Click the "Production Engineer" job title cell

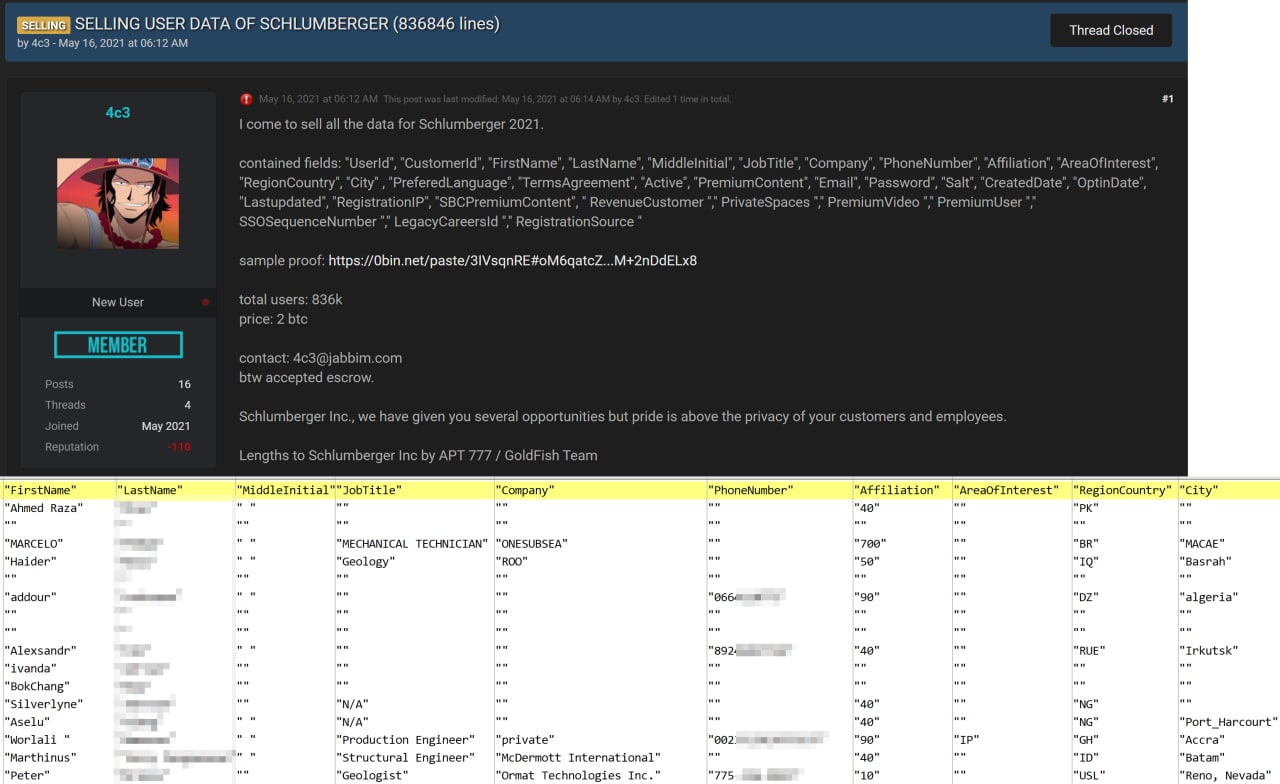406,740
